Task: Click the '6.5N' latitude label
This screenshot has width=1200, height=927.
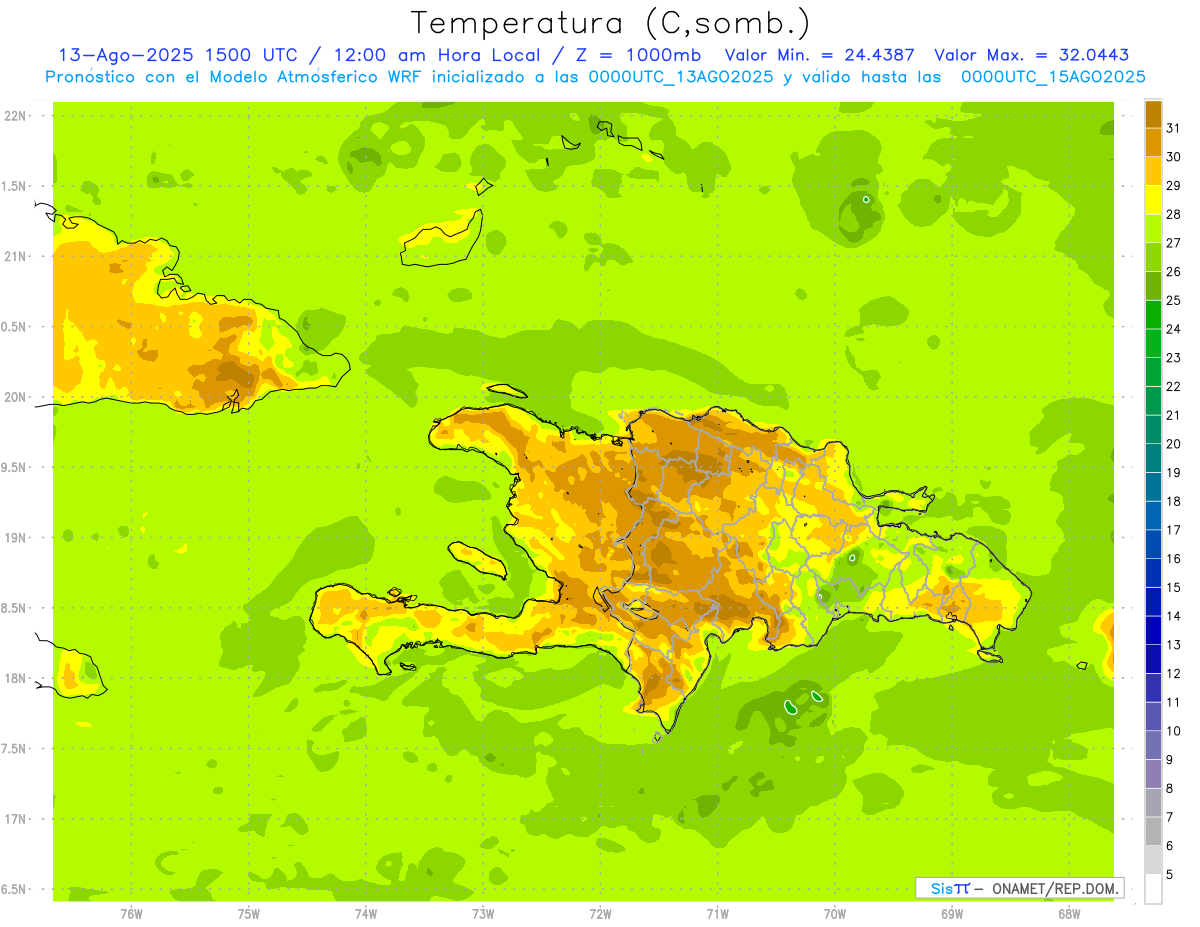Action: click(14, 889)
